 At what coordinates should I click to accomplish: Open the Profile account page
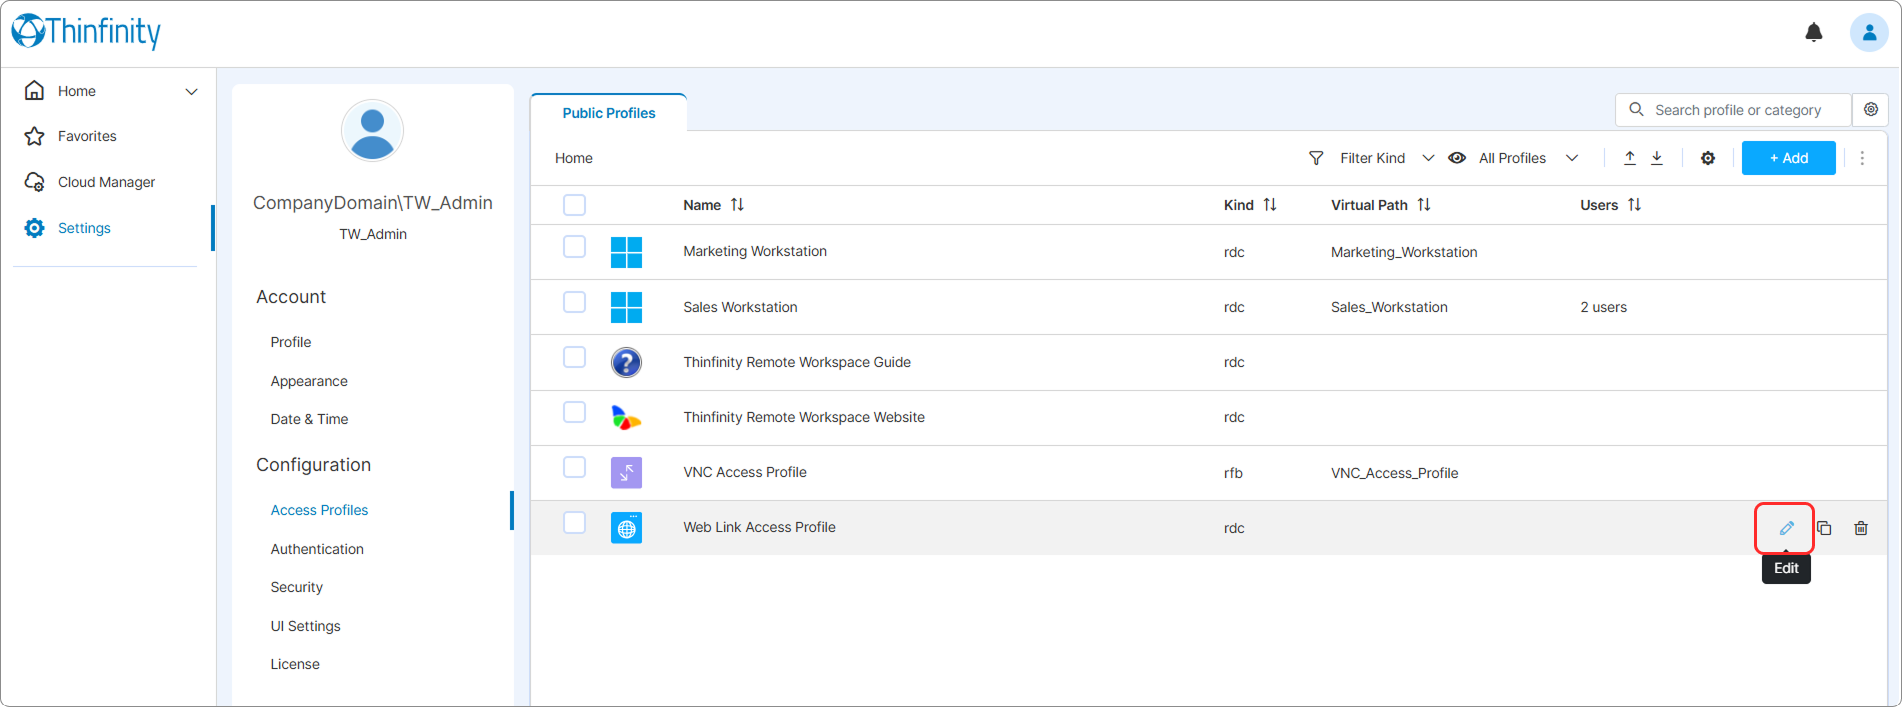(290, 342)
